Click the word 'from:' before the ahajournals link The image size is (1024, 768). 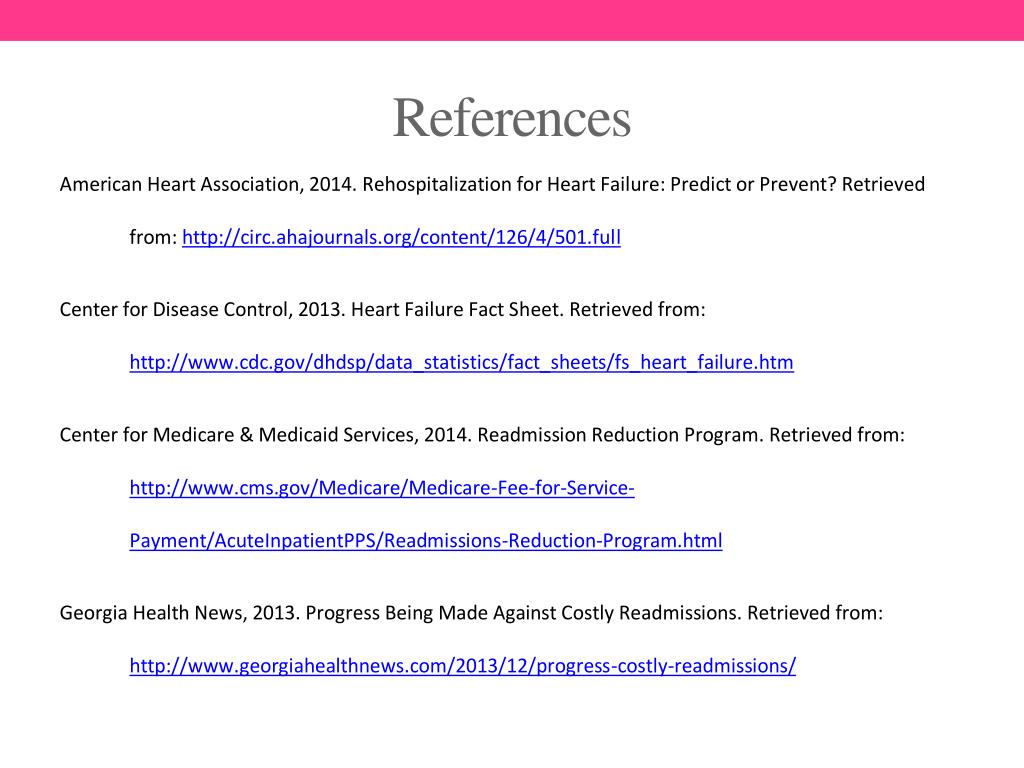153,237
